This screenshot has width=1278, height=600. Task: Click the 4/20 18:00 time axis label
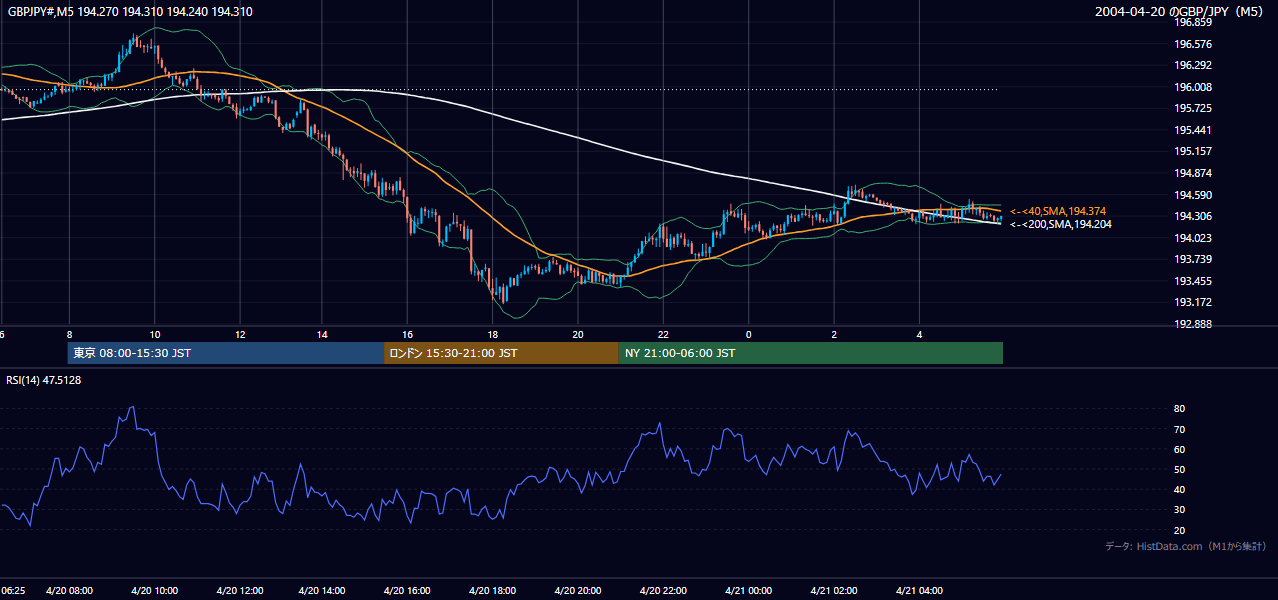coord(494,591)
